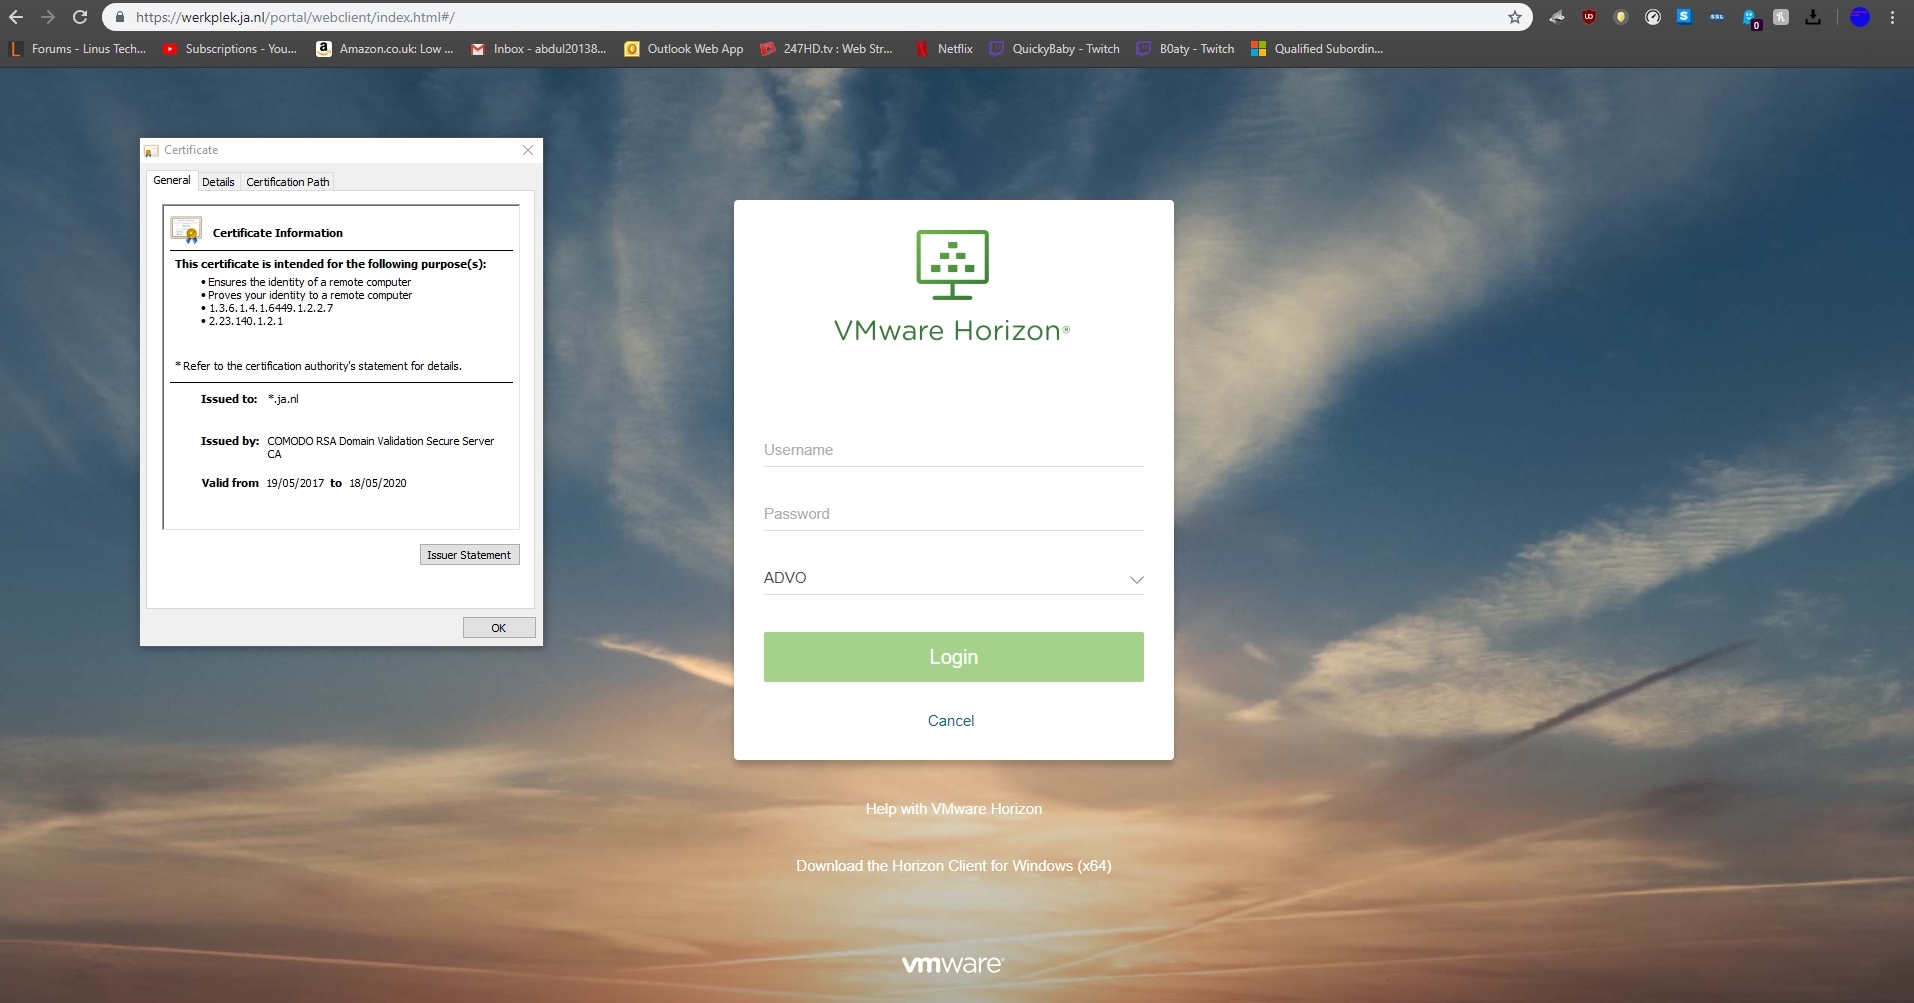Select the General tab in Certificate dialog
1914x1003 pixels.
point(172,180)
